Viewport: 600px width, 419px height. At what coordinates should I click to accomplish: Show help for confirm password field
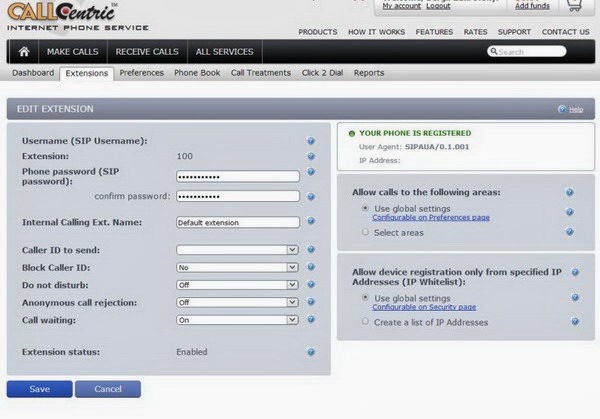[311, 197]
